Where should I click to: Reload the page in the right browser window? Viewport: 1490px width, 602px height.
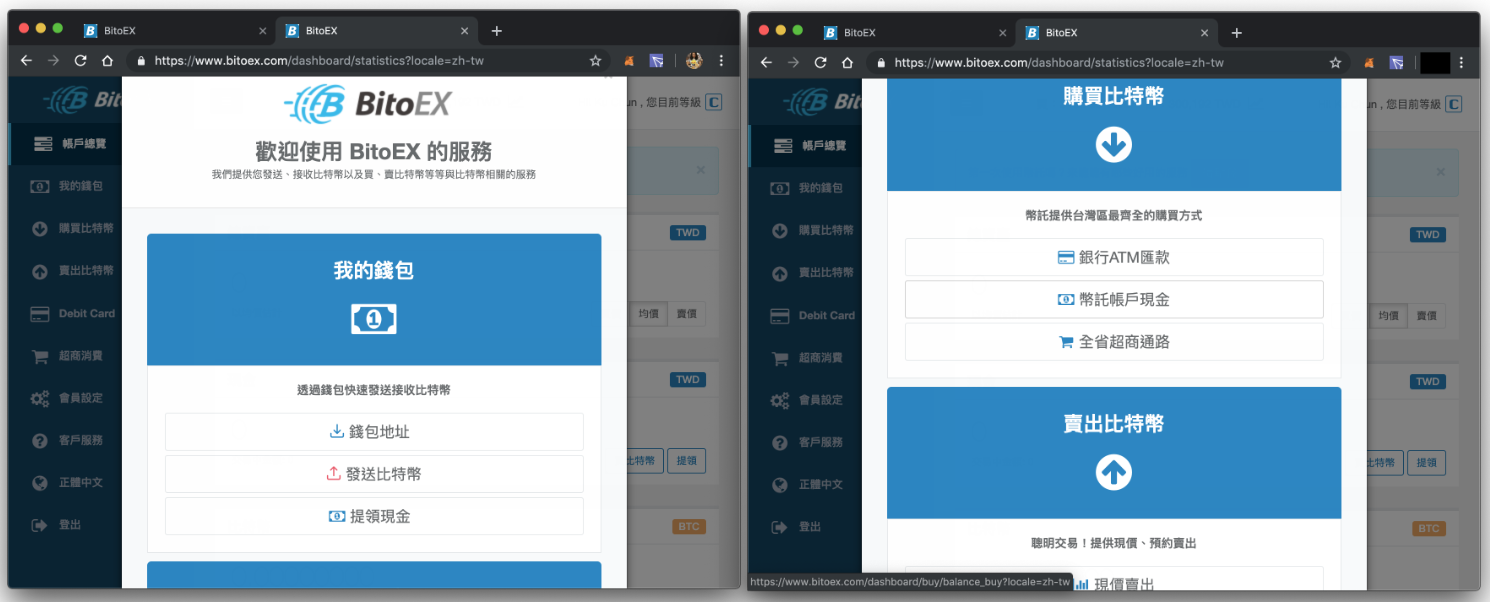coord(820,62)
